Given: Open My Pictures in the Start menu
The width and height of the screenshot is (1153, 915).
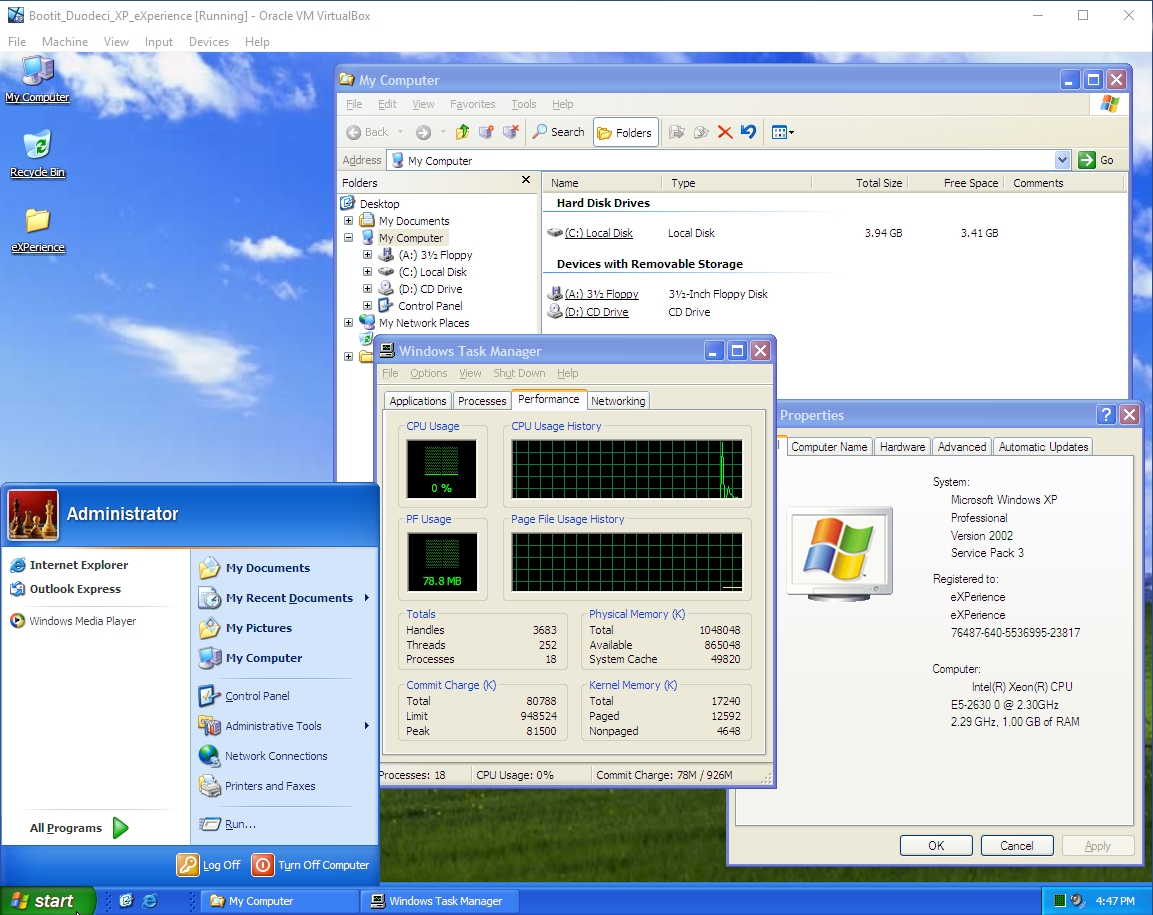Looking at the screenshot, I should click(x=246, y=628).
